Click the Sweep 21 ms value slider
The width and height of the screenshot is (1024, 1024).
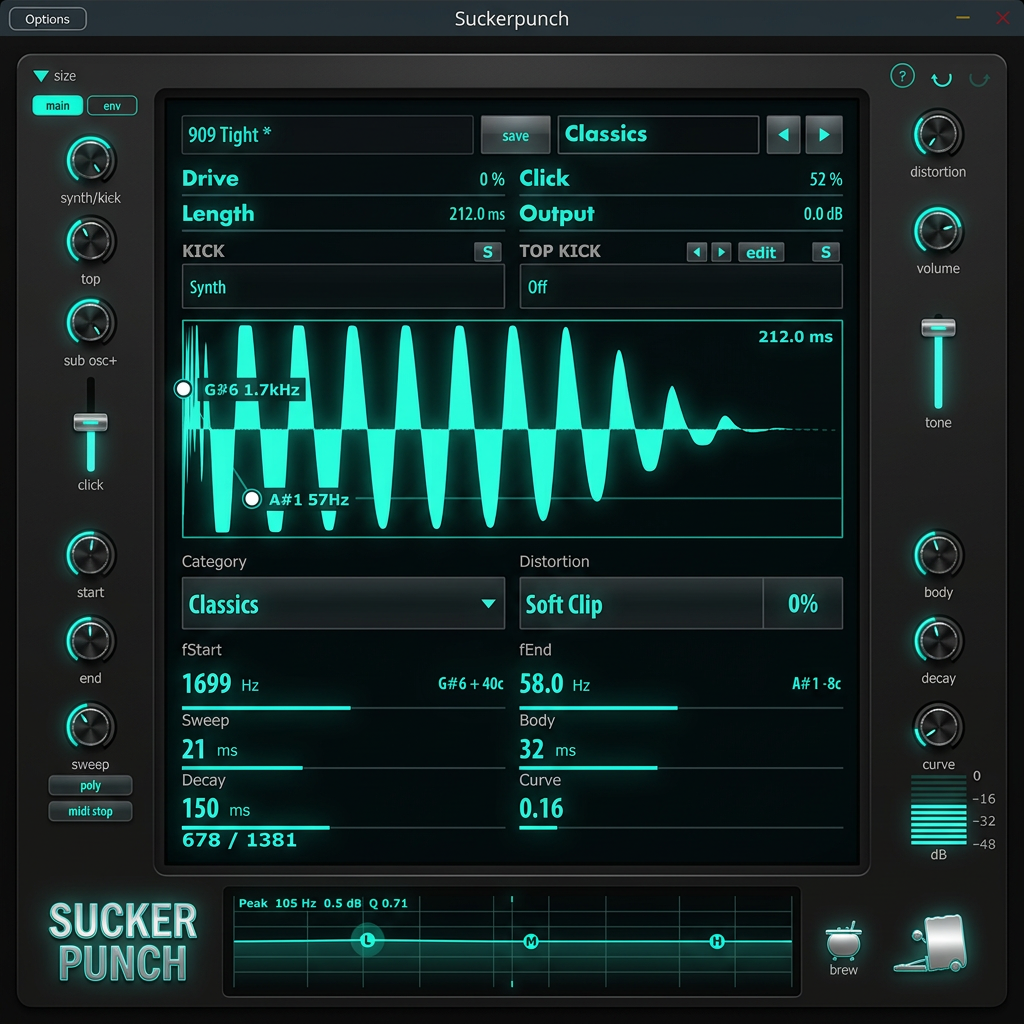[343, 752]
